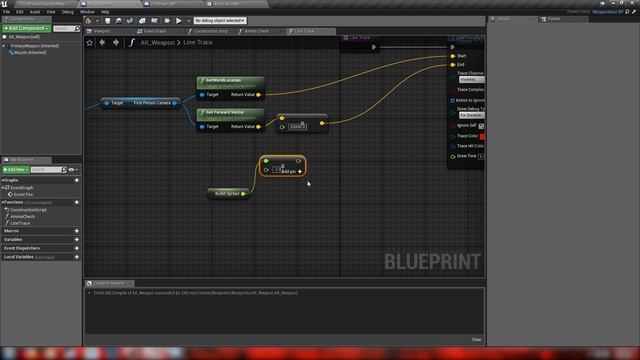Collapse the PrimaryWeapon (Inherited) component
The image size is (640, 360).
pyautogui.click(x=4, y=46)
